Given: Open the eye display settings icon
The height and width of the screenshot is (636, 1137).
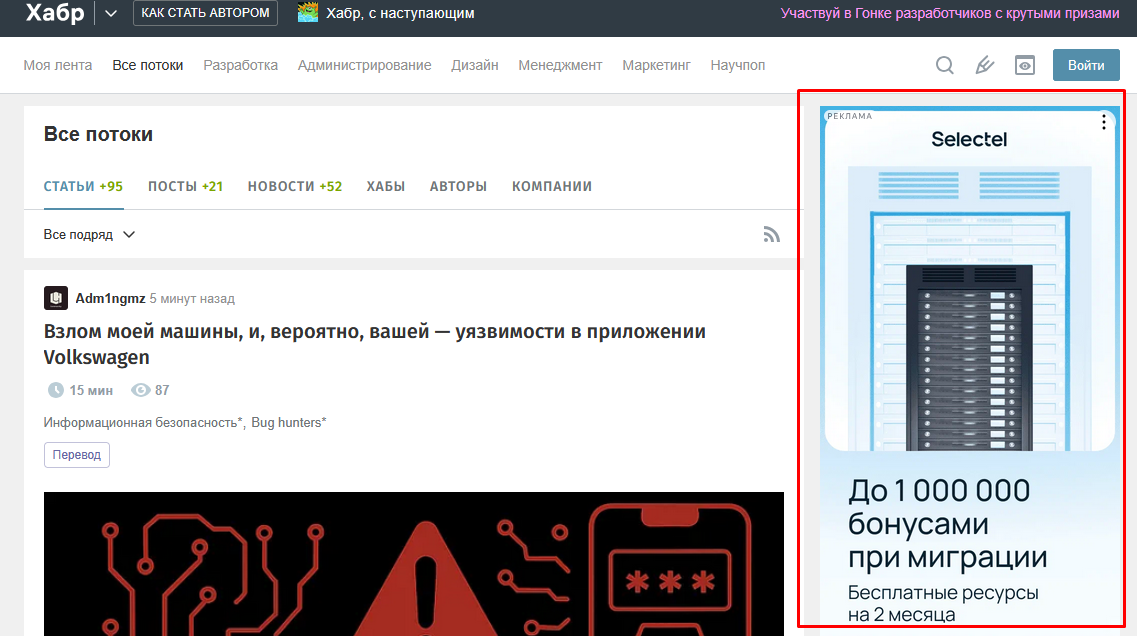Looking at the screenshot, I should pos(1025,65).
